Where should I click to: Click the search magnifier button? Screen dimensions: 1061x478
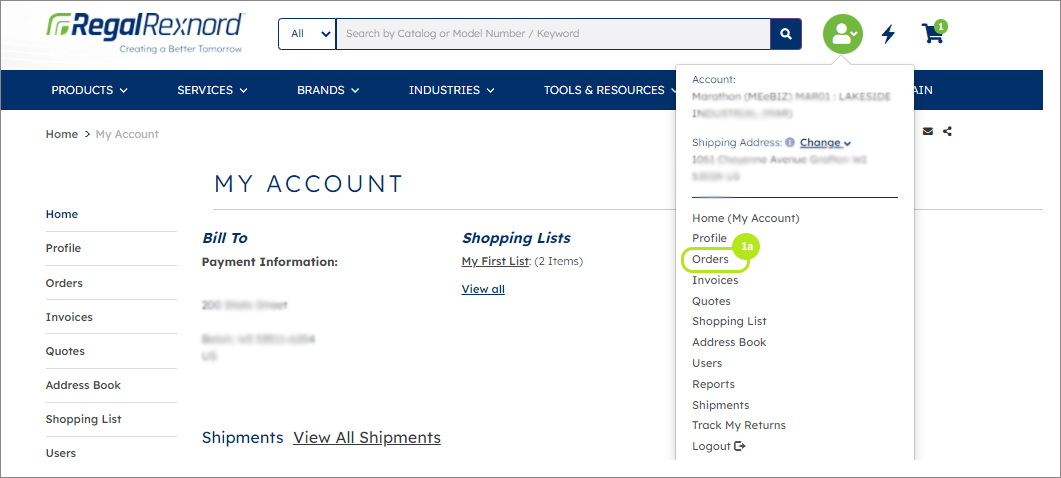point(786,34)
